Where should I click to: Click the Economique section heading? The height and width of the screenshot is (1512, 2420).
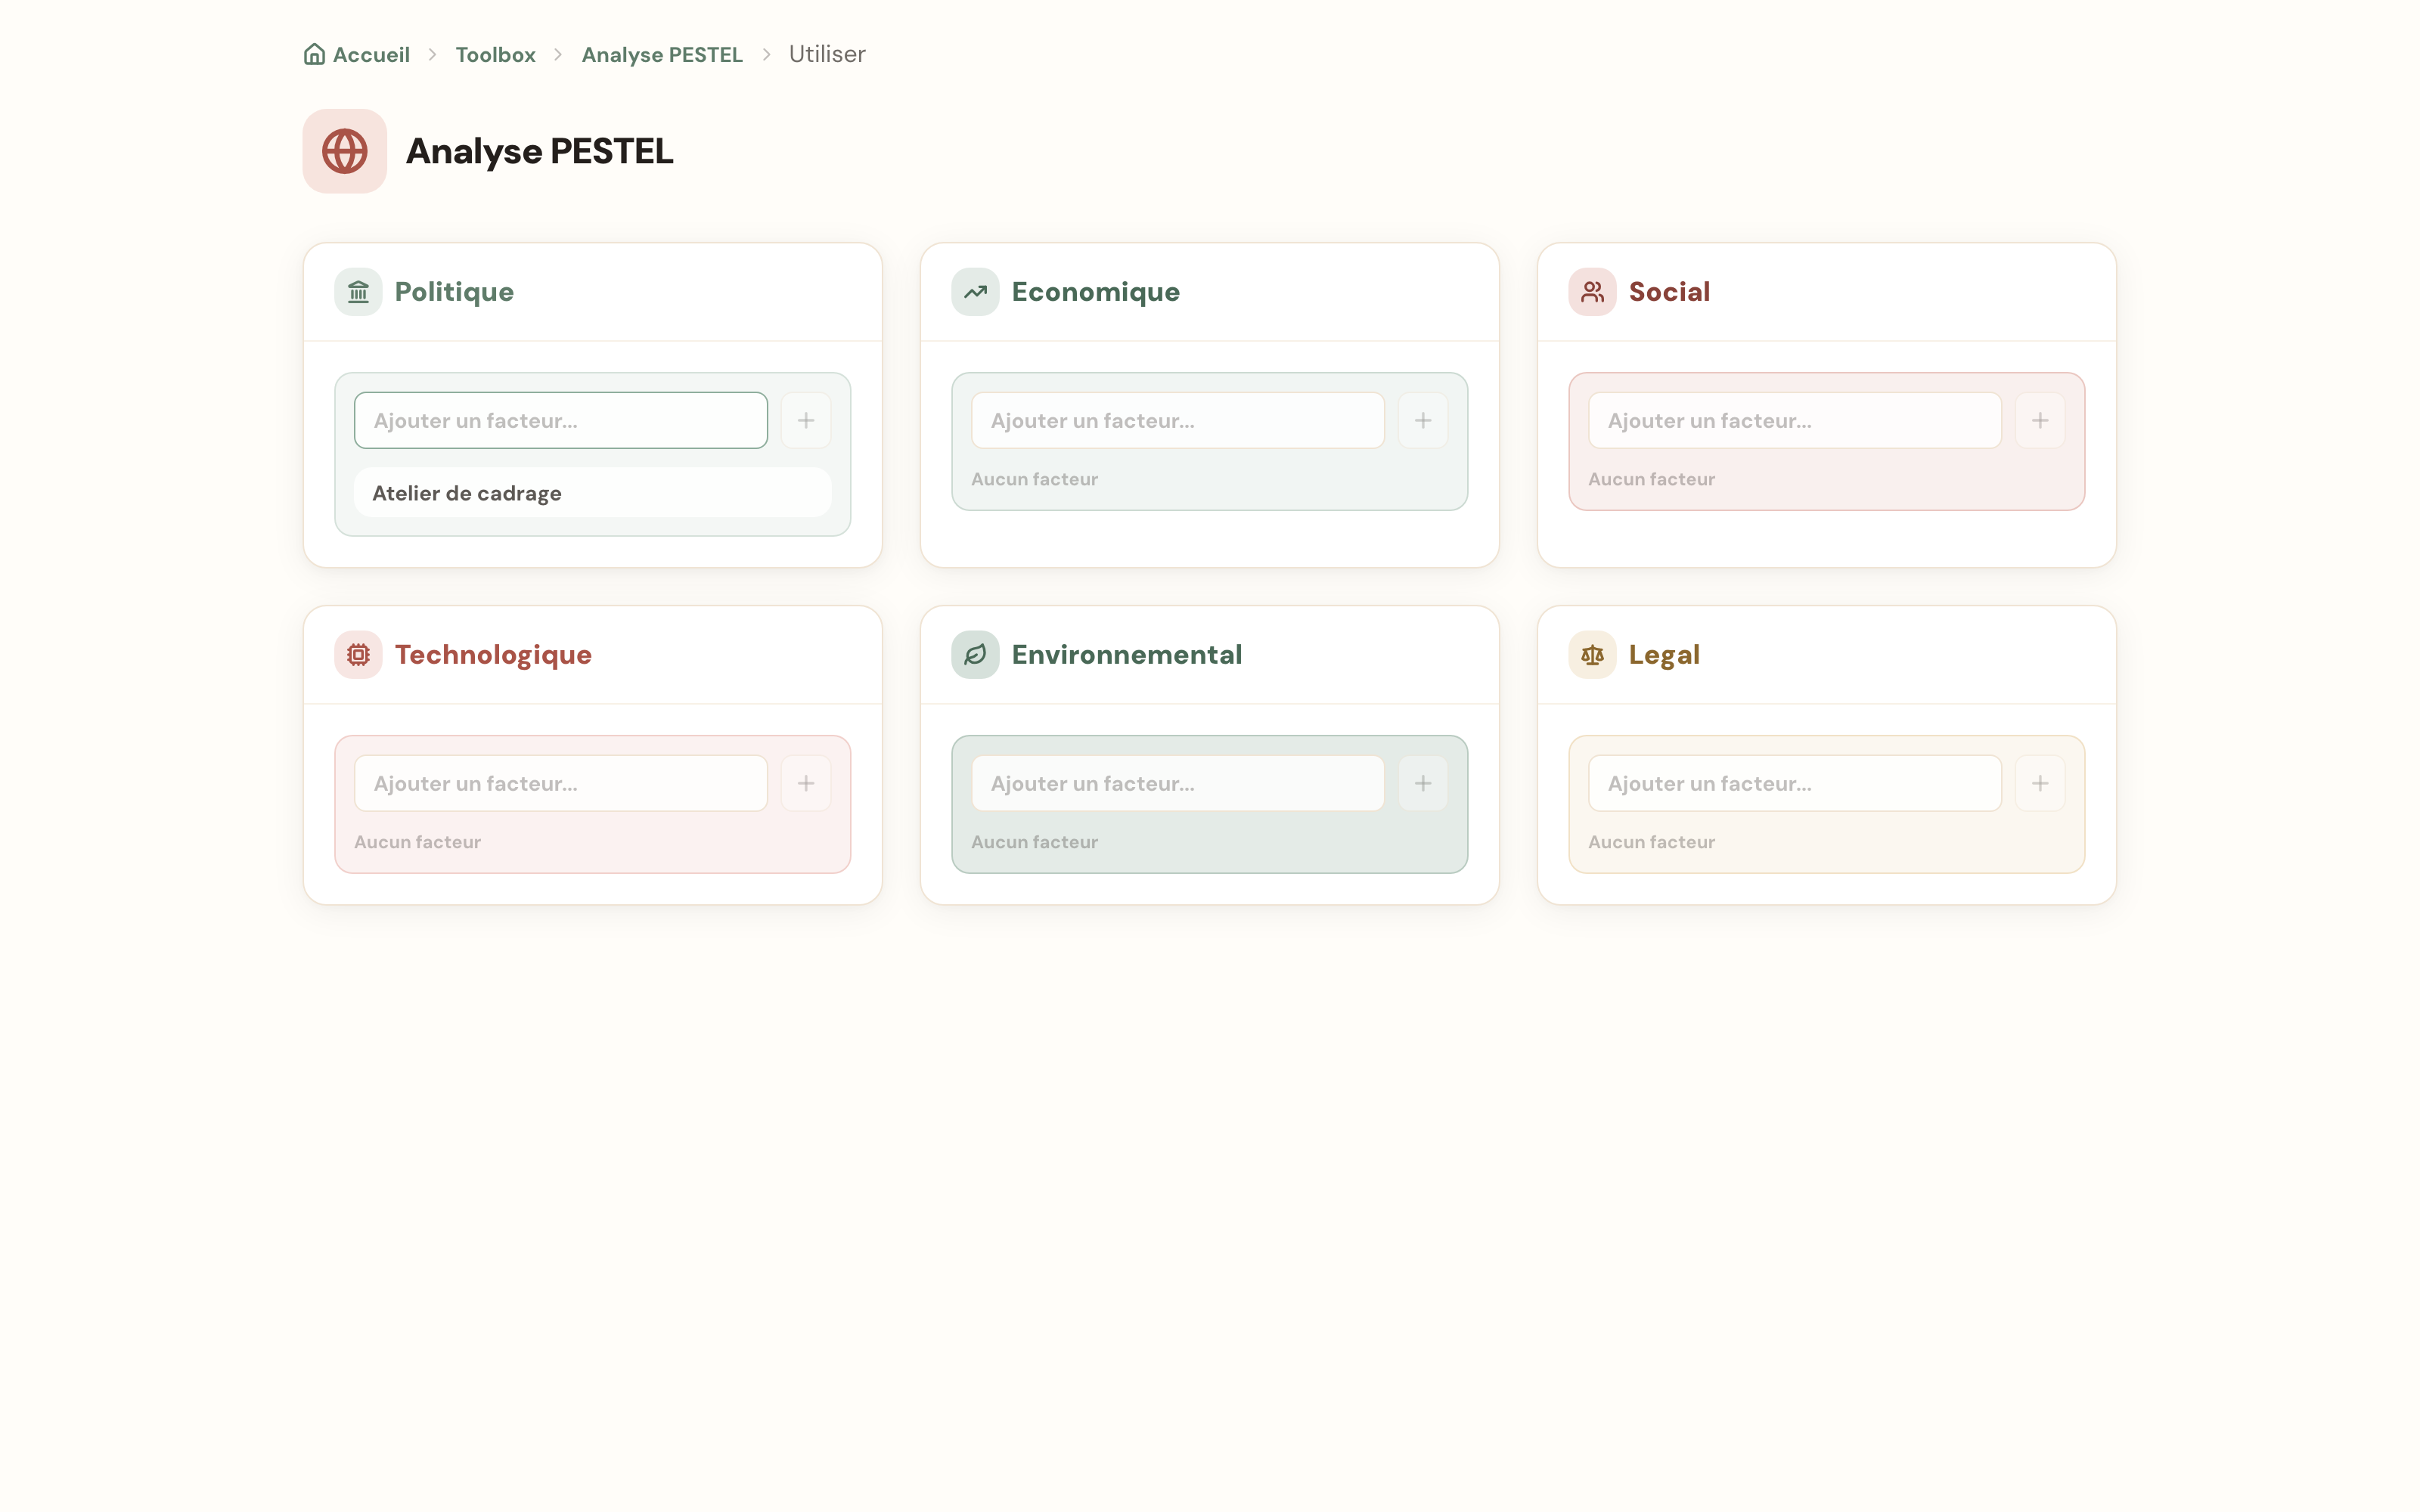pos(1096,292)
